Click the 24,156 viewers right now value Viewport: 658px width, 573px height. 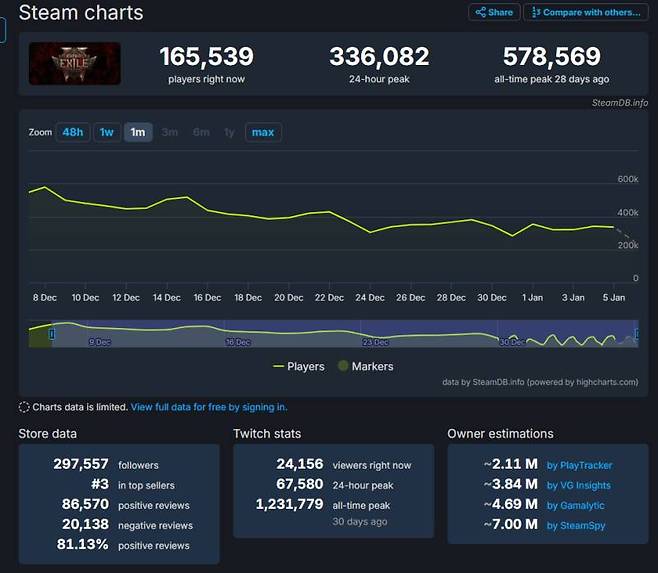pos(300,464)
